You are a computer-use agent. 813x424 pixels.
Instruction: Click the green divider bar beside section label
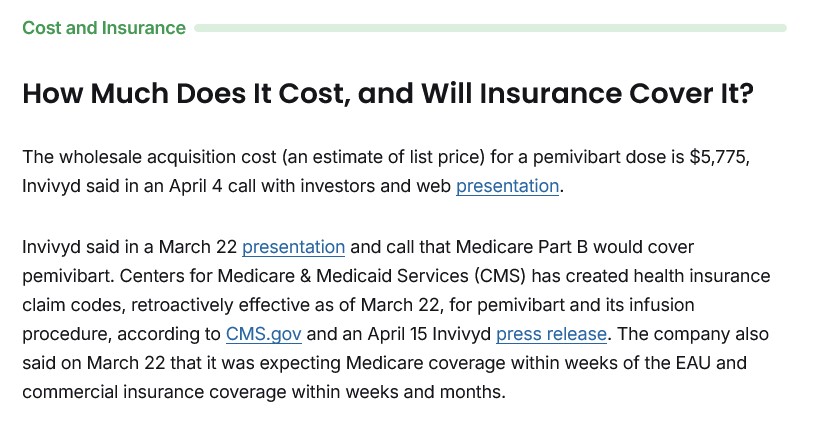490,28
